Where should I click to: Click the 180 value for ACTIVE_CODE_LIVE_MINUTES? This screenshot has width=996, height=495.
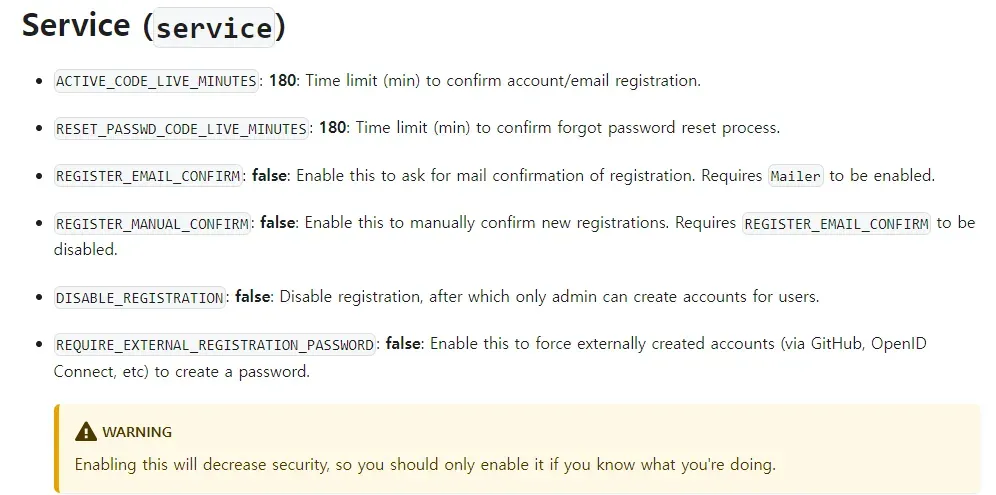coord(282,80)
